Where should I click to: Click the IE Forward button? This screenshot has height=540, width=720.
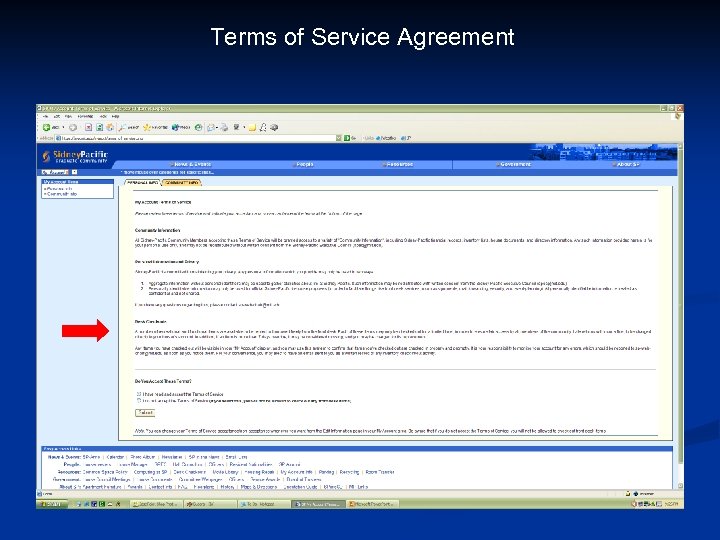[73, 127]
